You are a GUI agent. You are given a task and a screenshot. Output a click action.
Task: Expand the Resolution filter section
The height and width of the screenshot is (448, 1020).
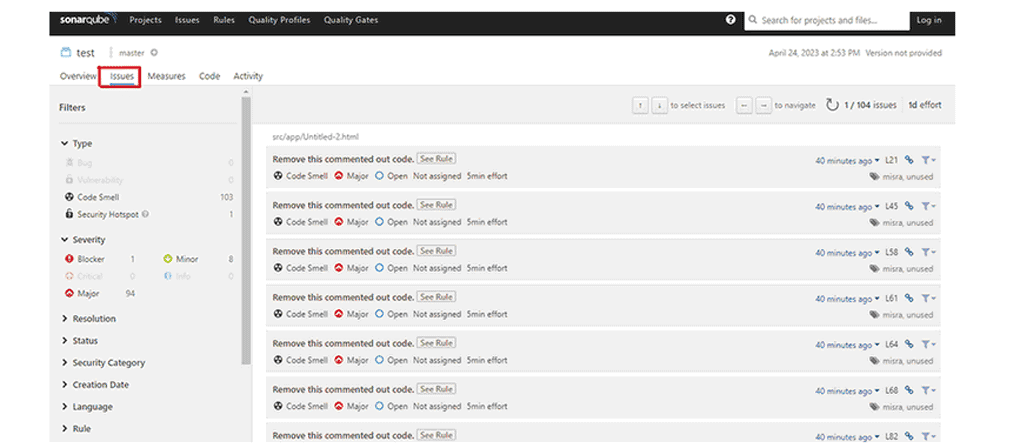[x=94, y=319]
